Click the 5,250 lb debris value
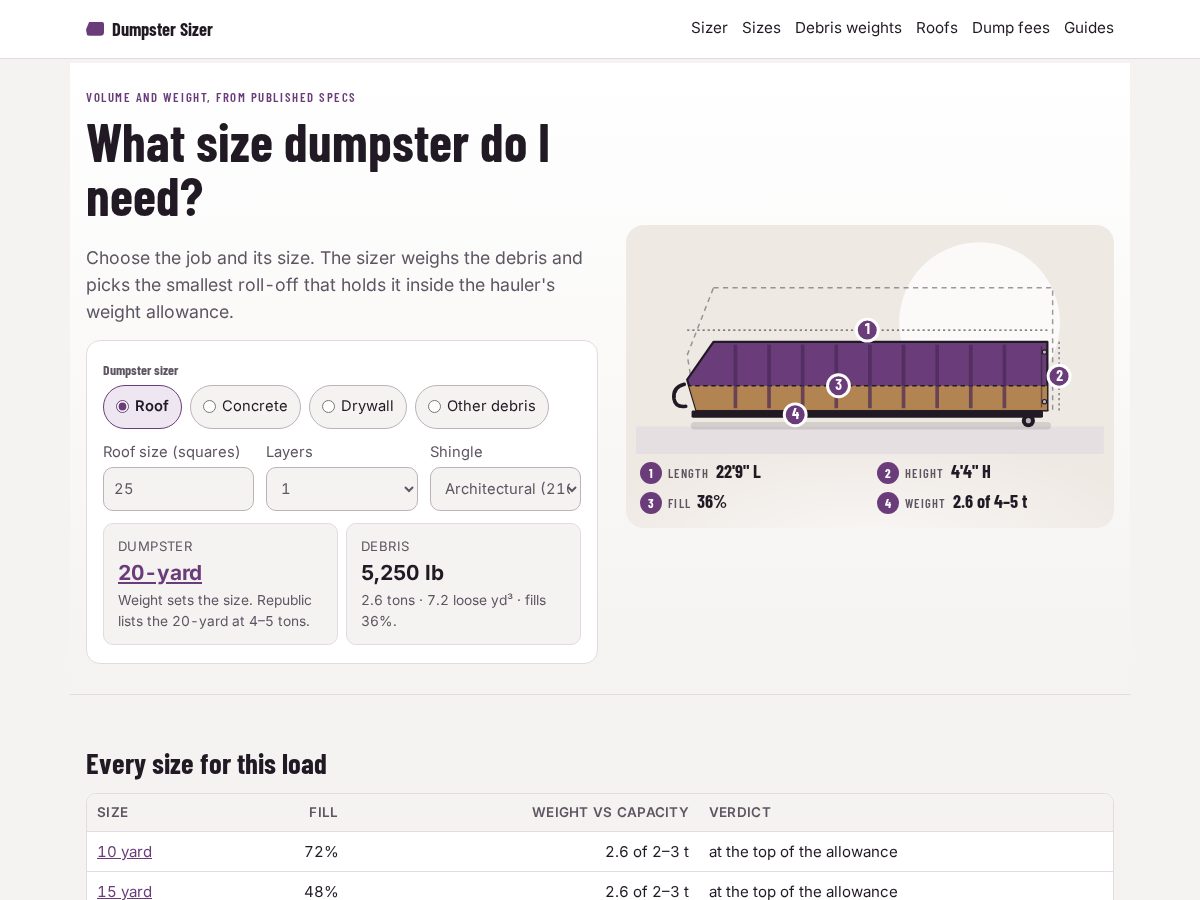 point(402,573)
